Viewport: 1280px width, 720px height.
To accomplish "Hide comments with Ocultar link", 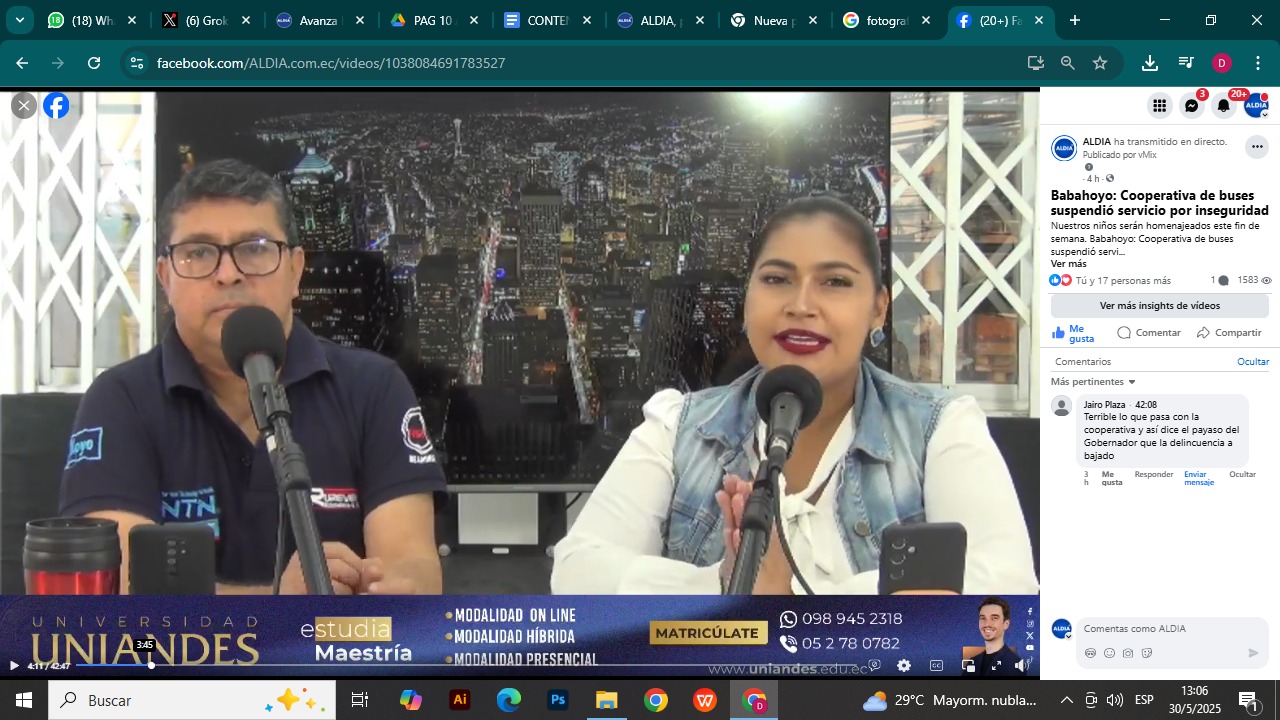I will 1253,362.
